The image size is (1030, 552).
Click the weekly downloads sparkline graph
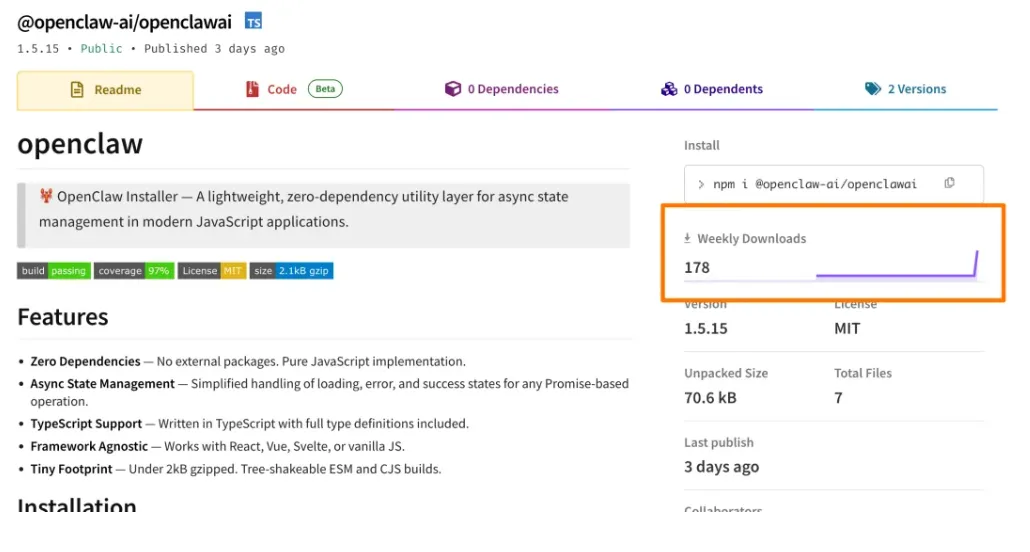click(x=896, y=267)
